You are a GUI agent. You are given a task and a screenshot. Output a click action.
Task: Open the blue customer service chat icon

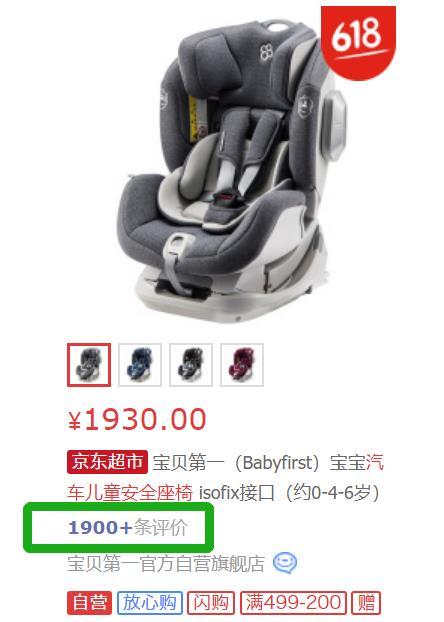285,563
